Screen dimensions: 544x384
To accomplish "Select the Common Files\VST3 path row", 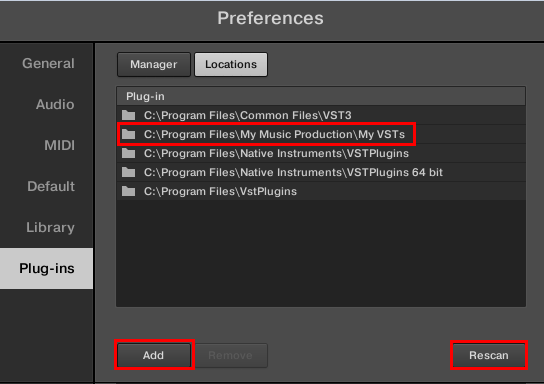I will pyautogui.click(x=321, y=115).
